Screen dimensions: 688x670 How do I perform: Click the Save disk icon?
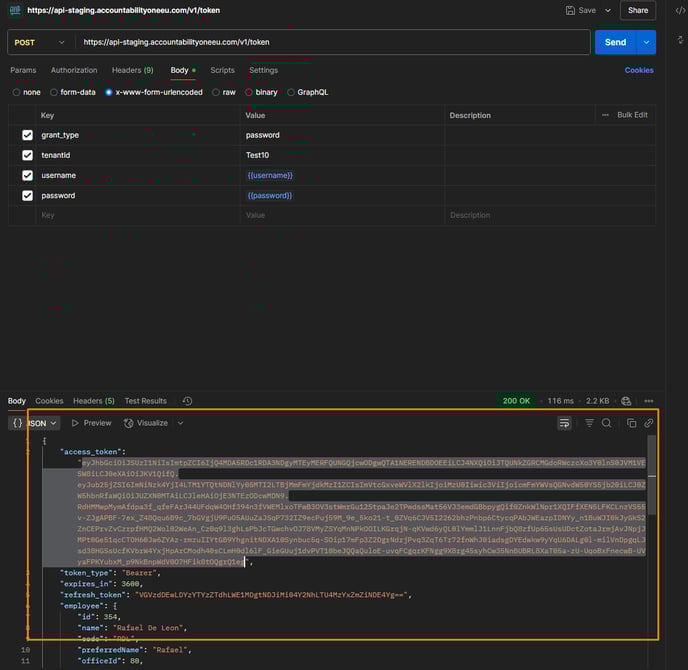click(570, 10)
